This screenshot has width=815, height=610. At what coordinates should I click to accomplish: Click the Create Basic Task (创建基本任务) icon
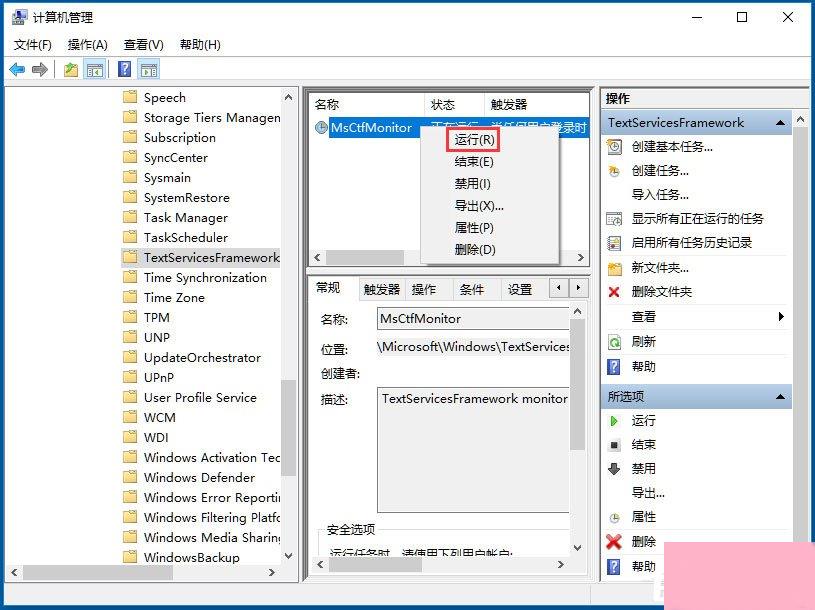(x=614, y=147)
